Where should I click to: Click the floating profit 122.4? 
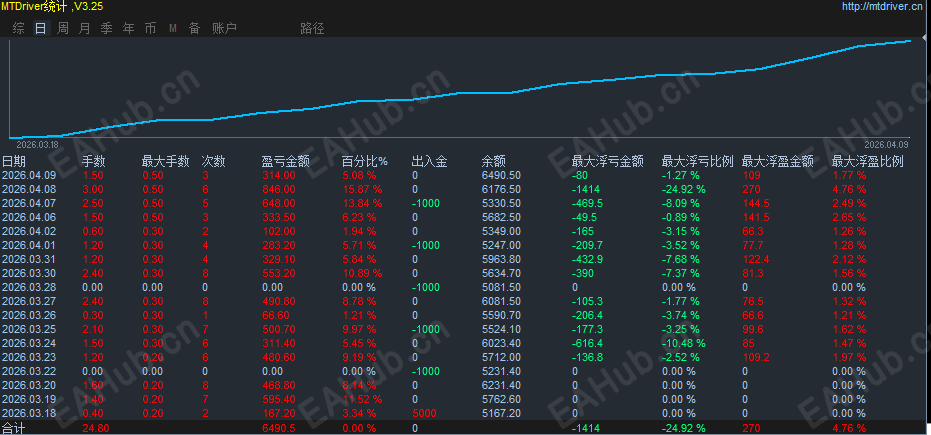(x=755, y=259)
